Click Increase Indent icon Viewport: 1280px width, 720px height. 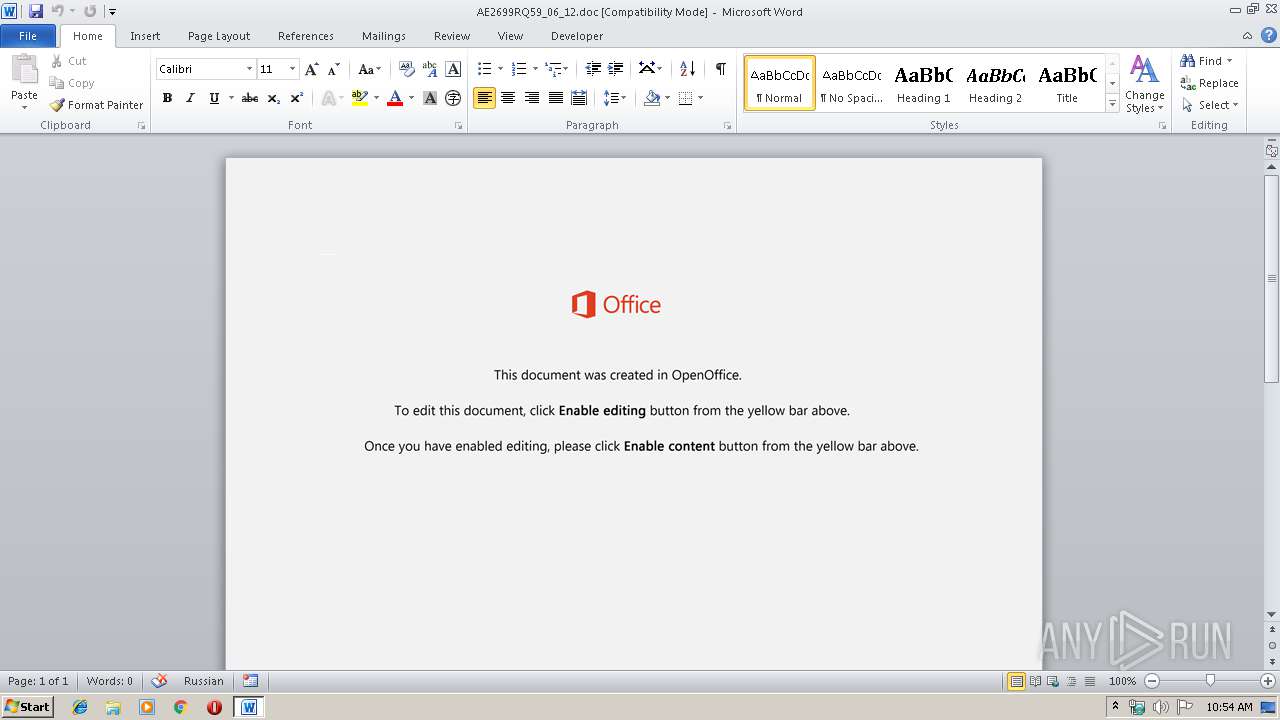(616, 69)
